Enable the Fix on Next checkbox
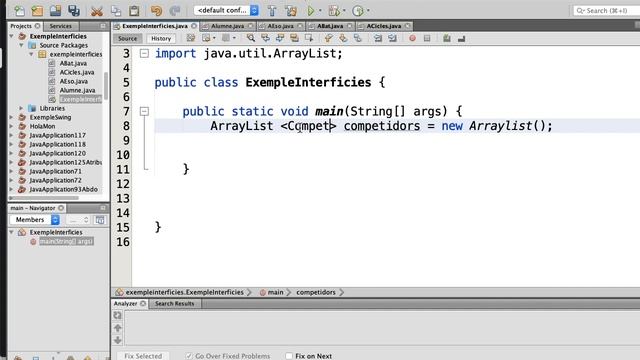The image size is (640, 360). pyautogui.click(x=289, y=356)
